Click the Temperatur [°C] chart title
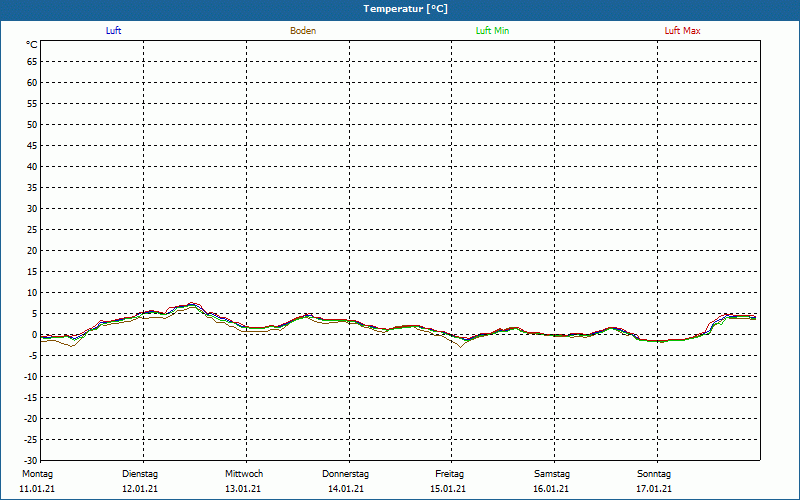The width and height of the screenshot is (800, 500). 406,9
